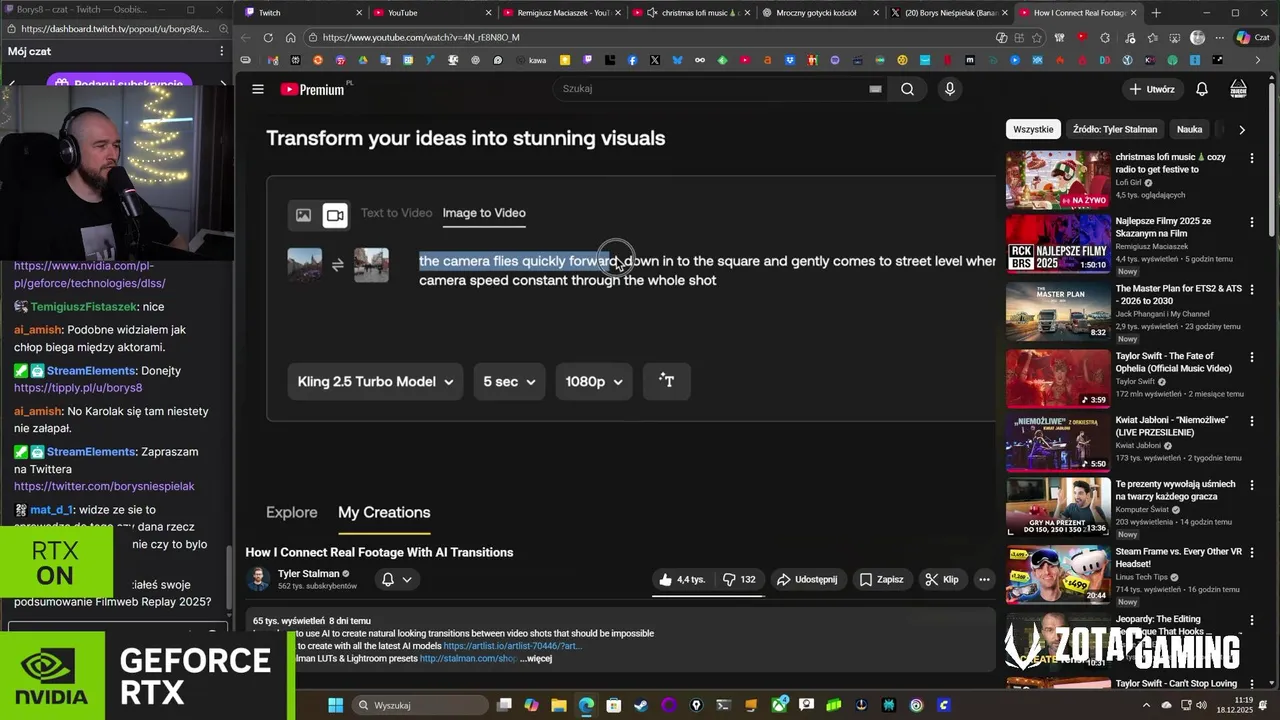Show next filter chips arrow
1280x720 pixels.
[1242, 129]
